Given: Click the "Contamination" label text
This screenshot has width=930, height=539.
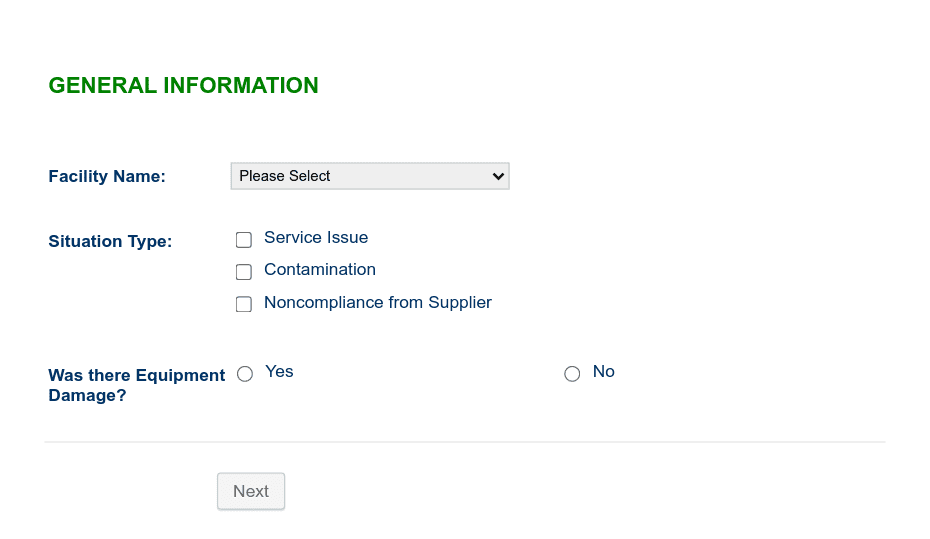Looking at the screenshot, I should (320, 270).
